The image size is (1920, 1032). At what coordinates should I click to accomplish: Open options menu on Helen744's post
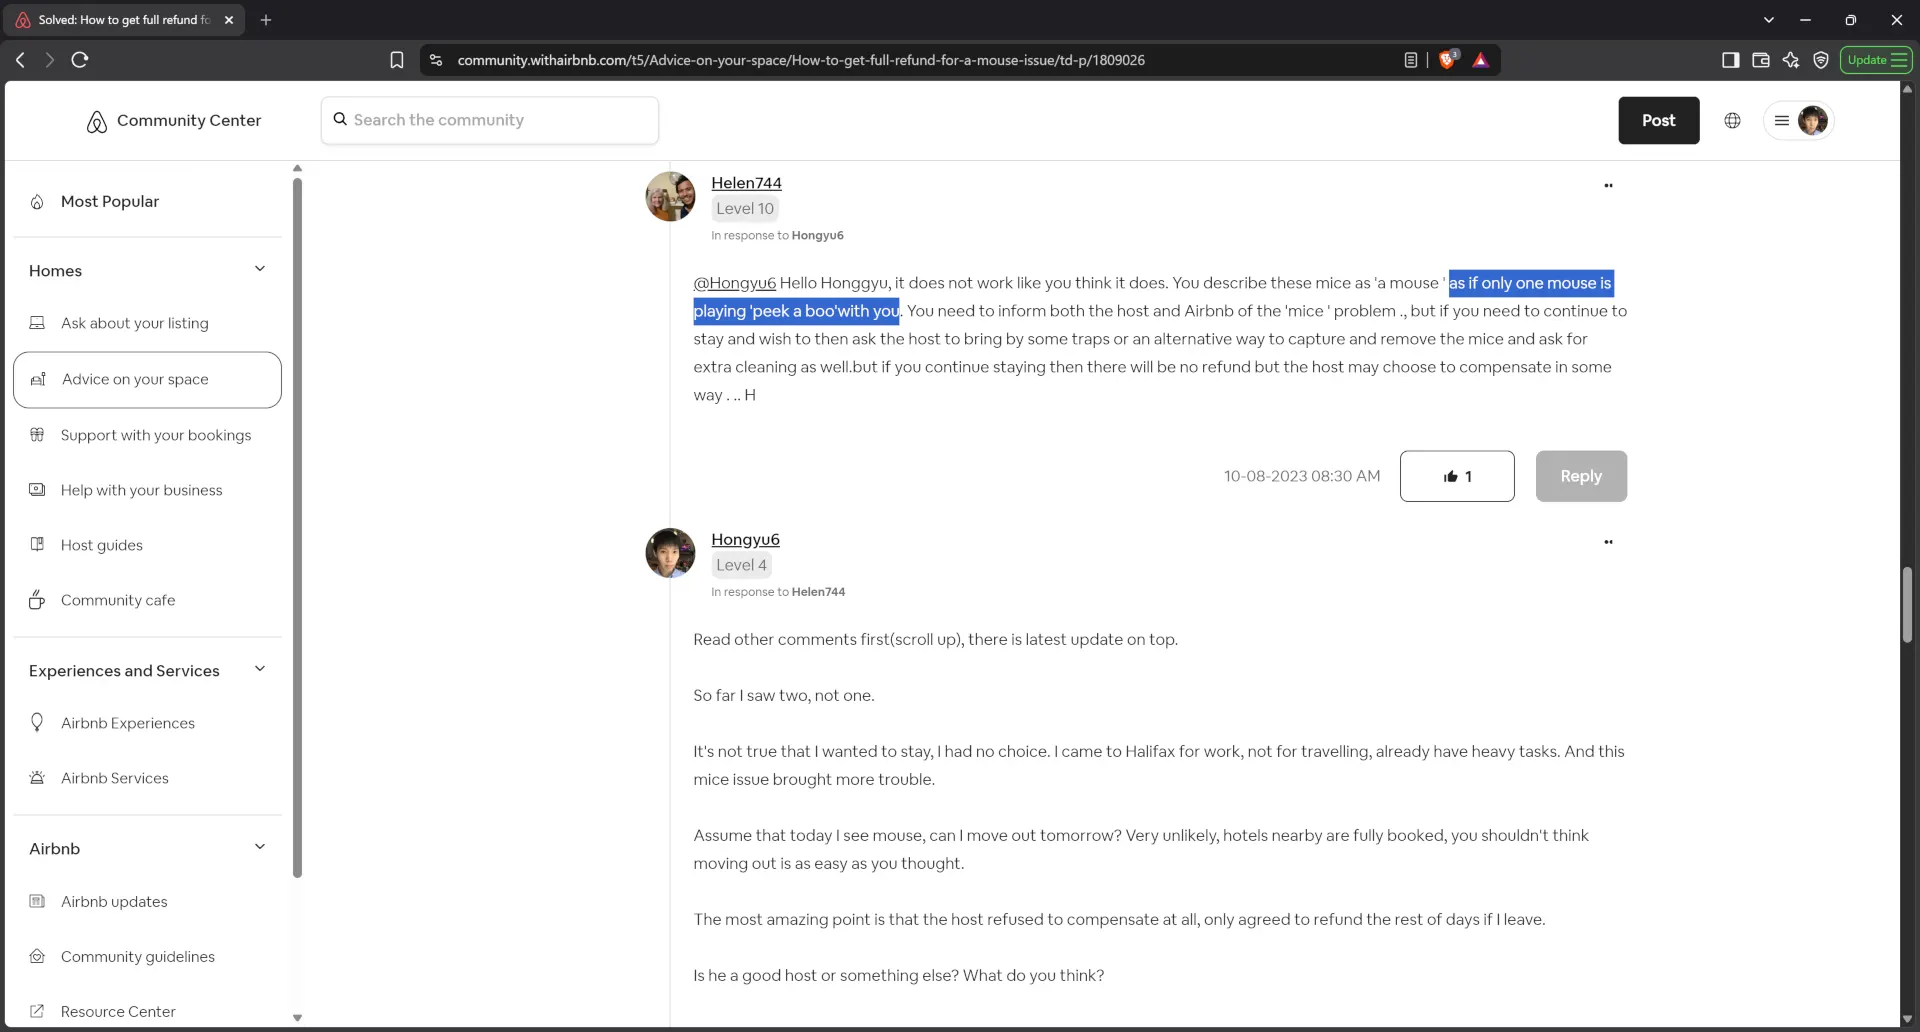(x=1608, y=185)
